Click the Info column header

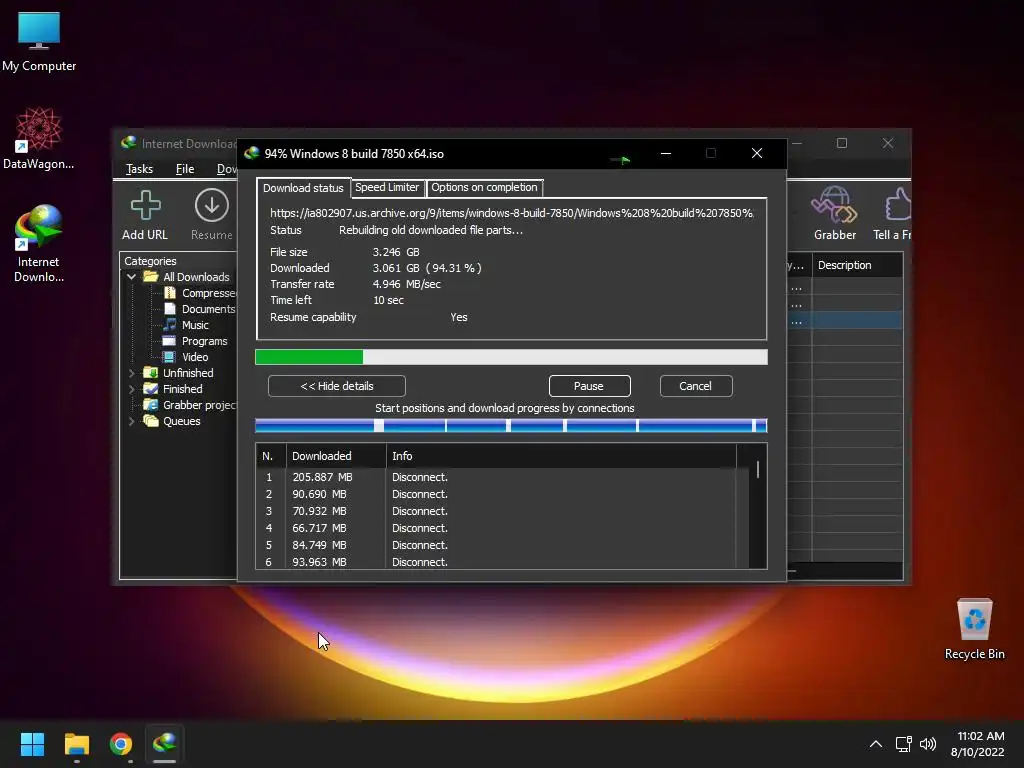click(561, 456)
